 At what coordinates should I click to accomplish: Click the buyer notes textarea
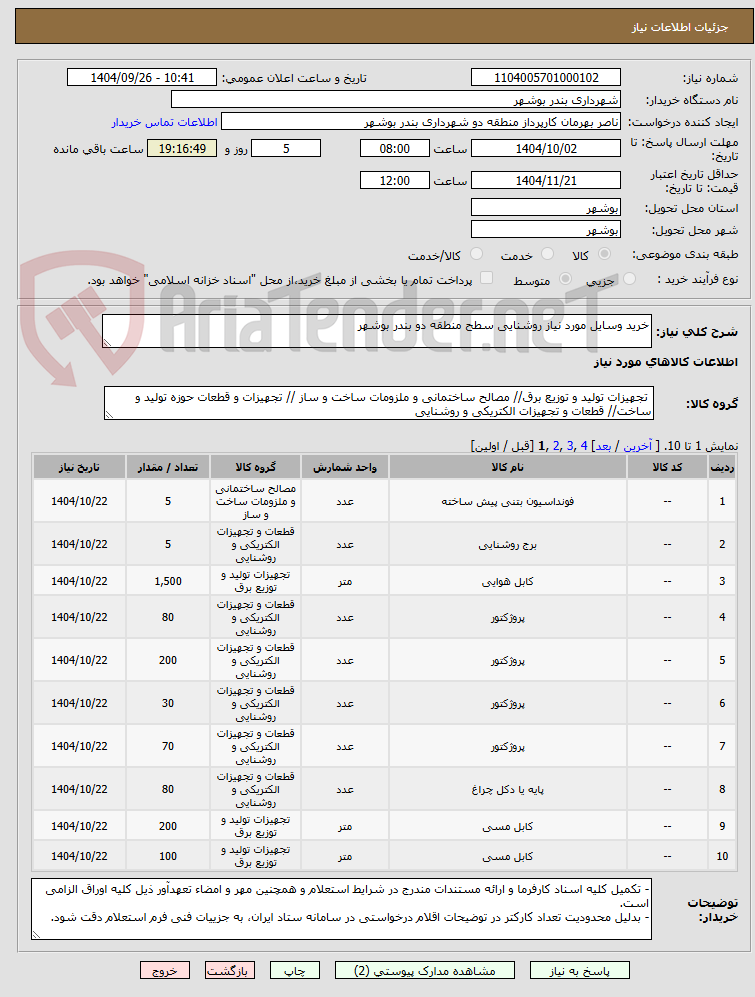coord(342,909)
